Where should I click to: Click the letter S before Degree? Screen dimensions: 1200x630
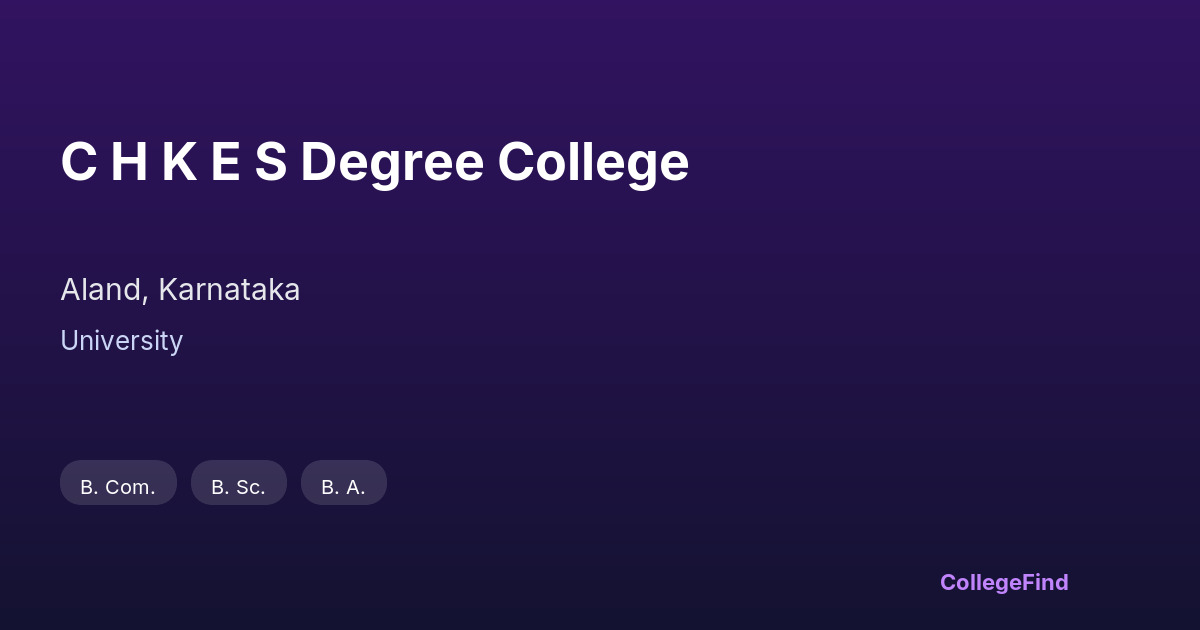point(270,162)
